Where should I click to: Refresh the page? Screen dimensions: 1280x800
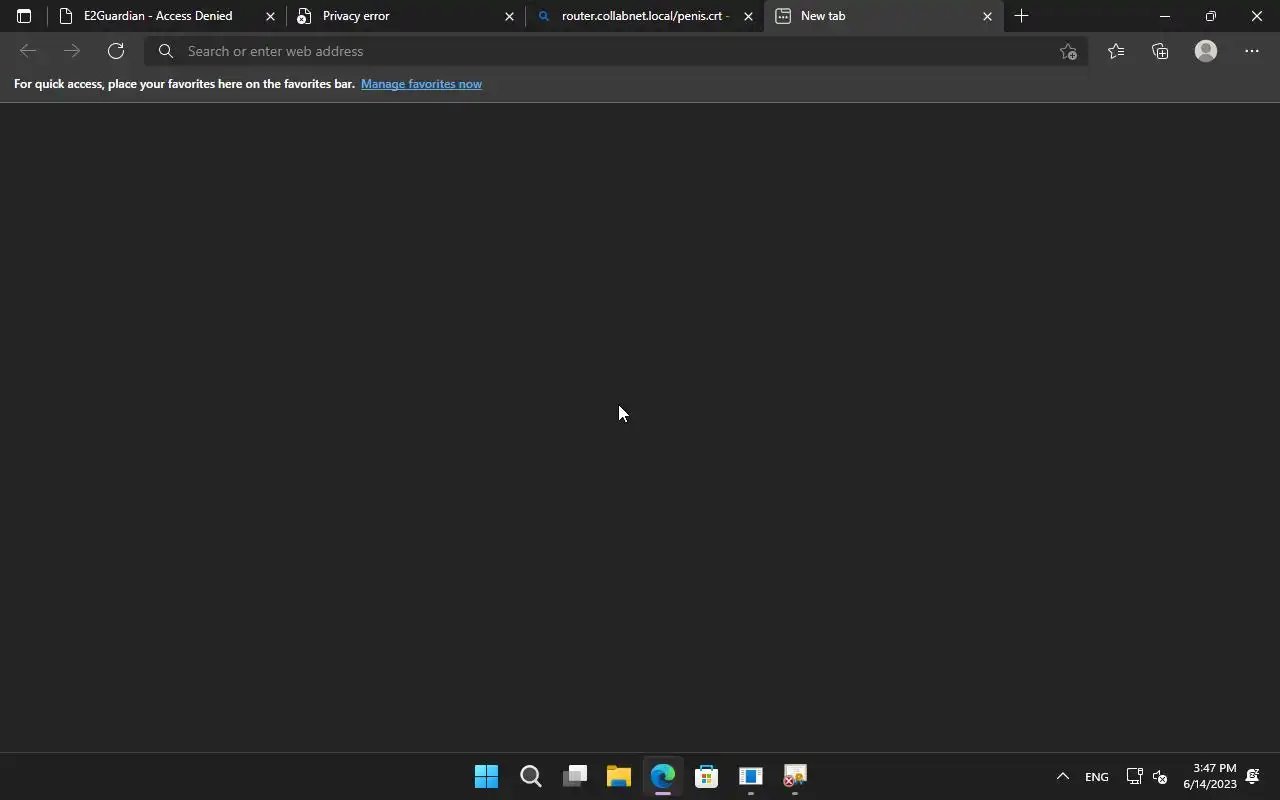[x=116, y=51]
